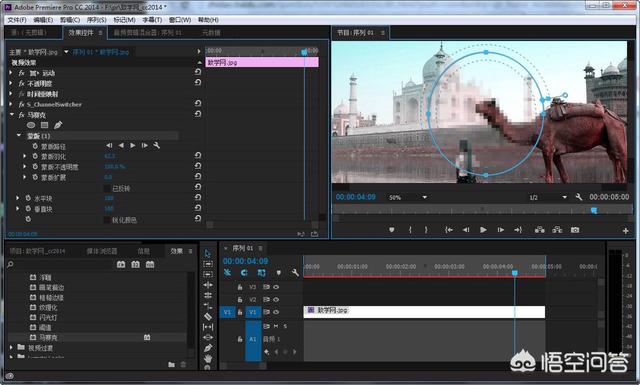This screenshot has width=640, height=385.
Task: Open the 字幕(T) menu
Action: [x=152, y=20]
